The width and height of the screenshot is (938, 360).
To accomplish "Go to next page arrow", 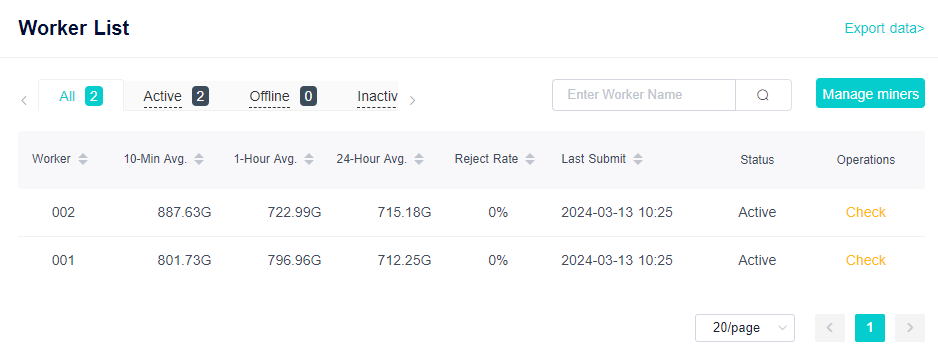I will coord(910,328).
